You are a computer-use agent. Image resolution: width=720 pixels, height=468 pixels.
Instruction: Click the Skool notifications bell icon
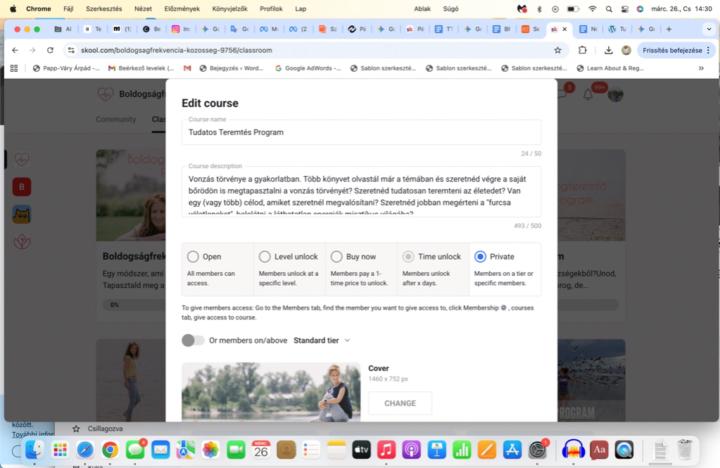tap(588, 95)
